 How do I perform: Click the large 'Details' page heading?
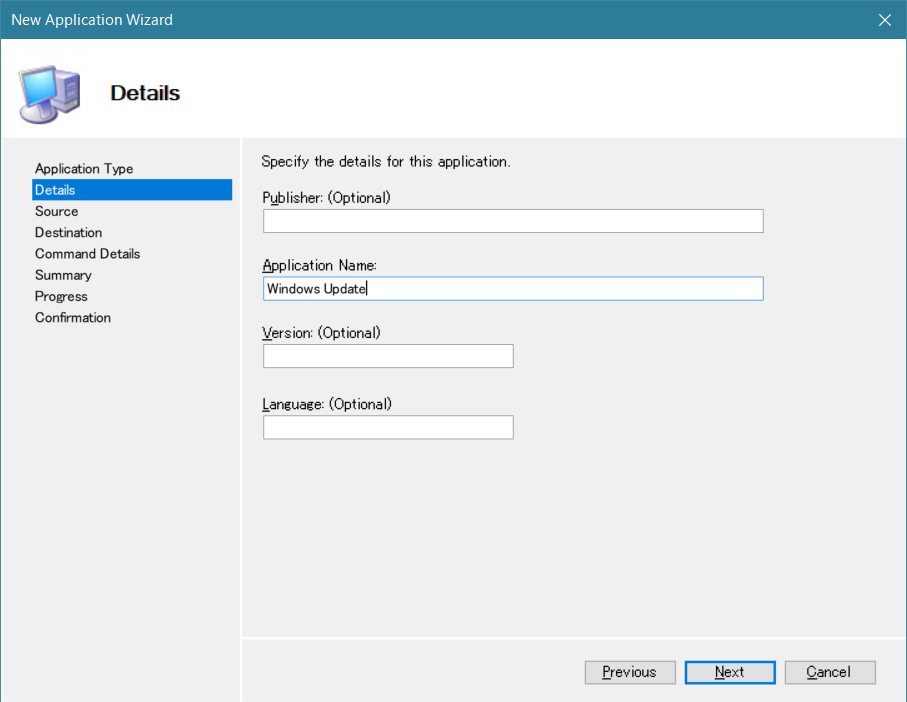point(145,93)
